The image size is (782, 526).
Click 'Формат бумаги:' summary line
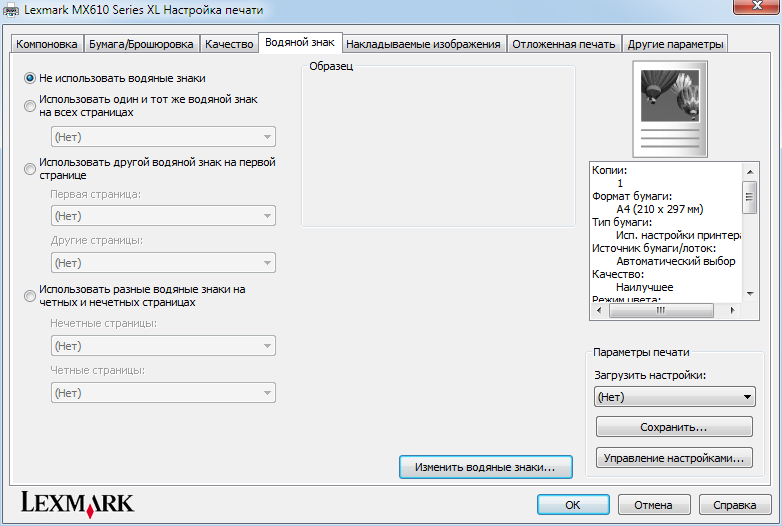point(632,196)
